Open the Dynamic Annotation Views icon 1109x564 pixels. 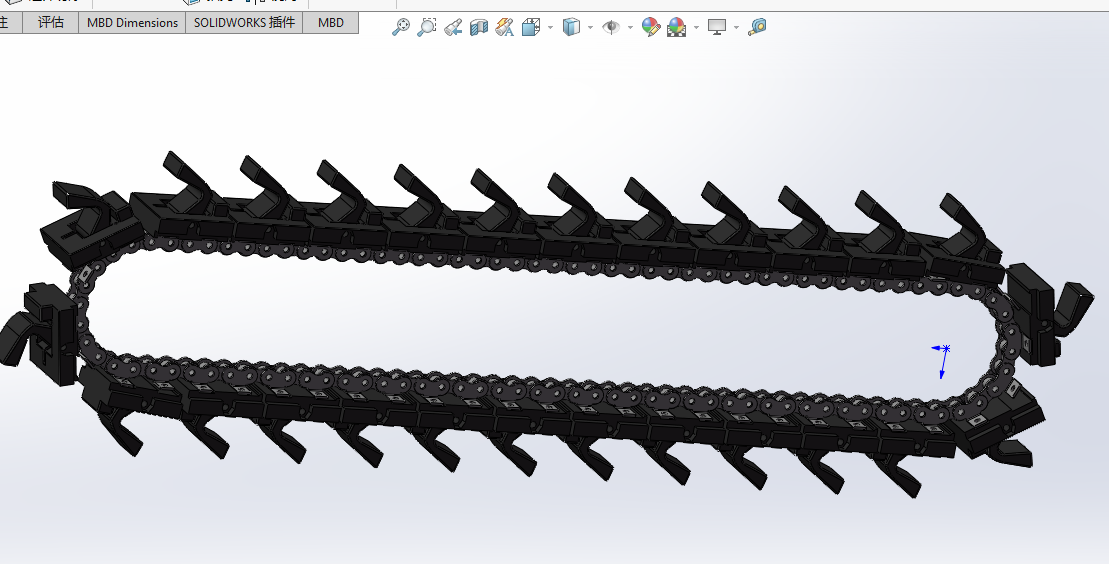[504, 28]
